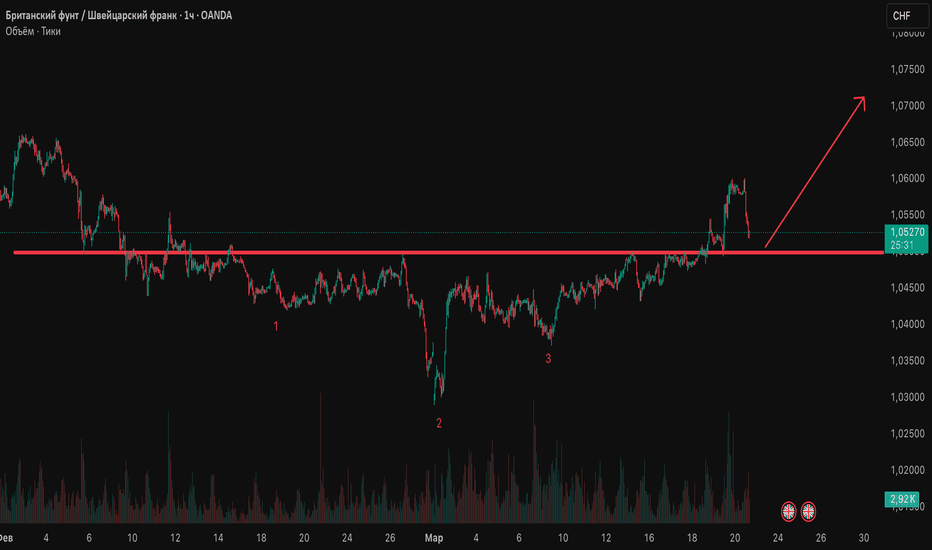Click the second UK flag economic event icon

808,511
